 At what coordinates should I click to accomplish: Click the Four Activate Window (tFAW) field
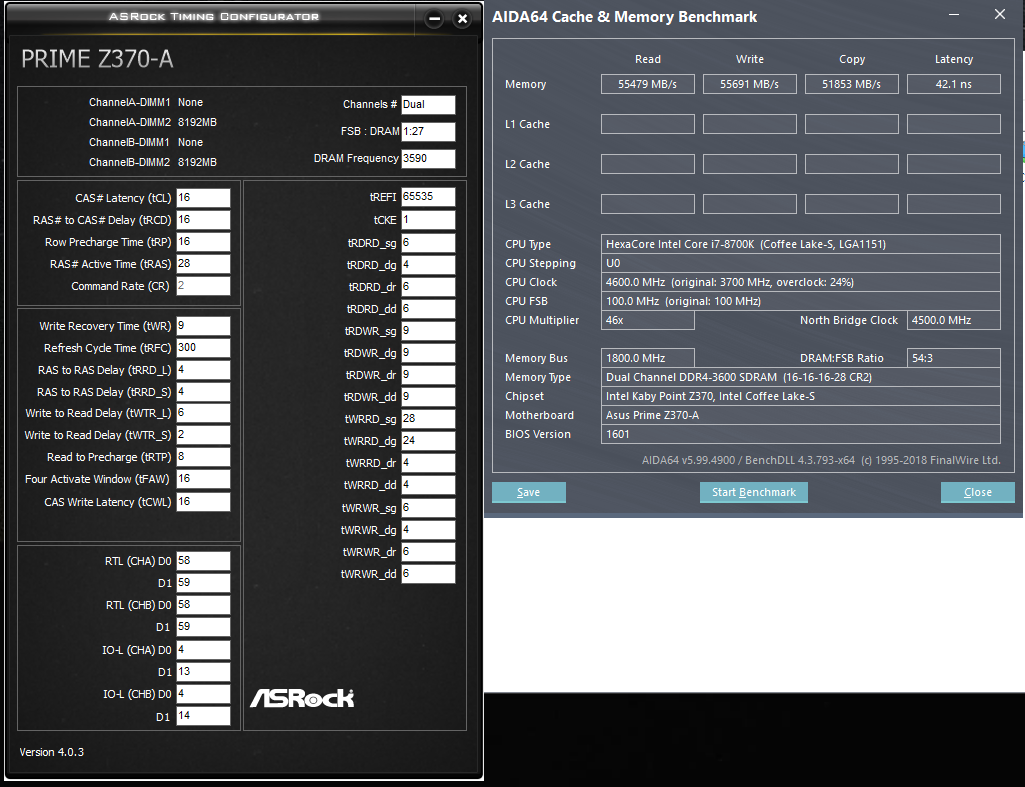pos(203,479)
